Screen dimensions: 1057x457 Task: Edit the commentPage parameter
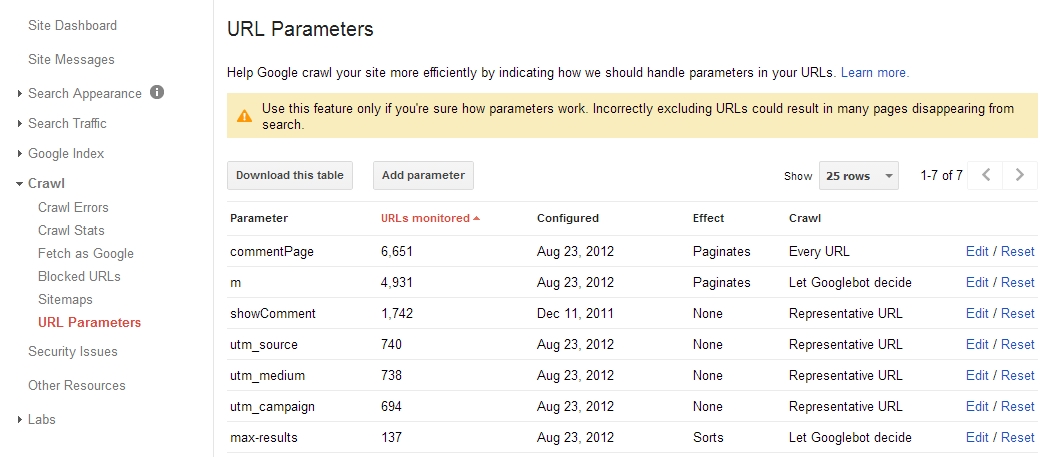976,251
